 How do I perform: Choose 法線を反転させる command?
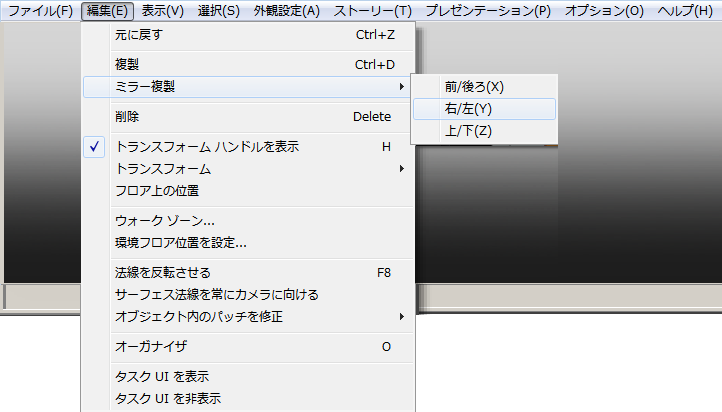point(249,273)
